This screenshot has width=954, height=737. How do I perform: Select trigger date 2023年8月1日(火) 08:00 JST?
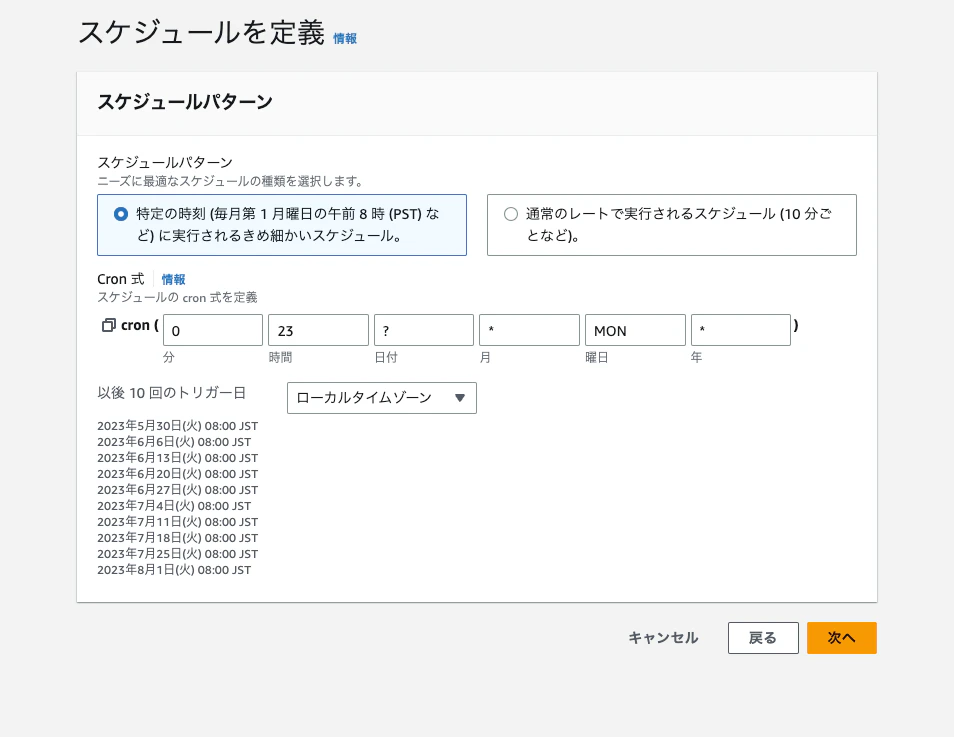(174, 570)
